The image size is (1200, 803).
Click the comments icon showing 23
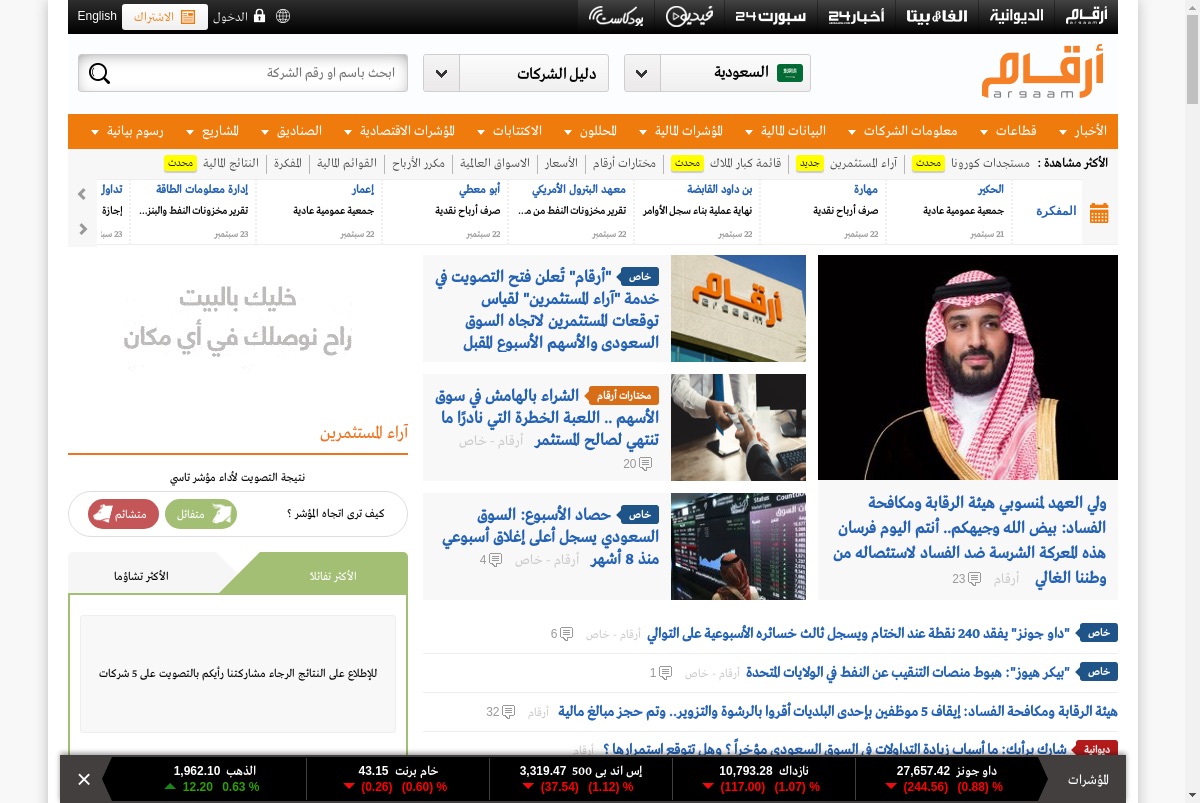(974, 579)
